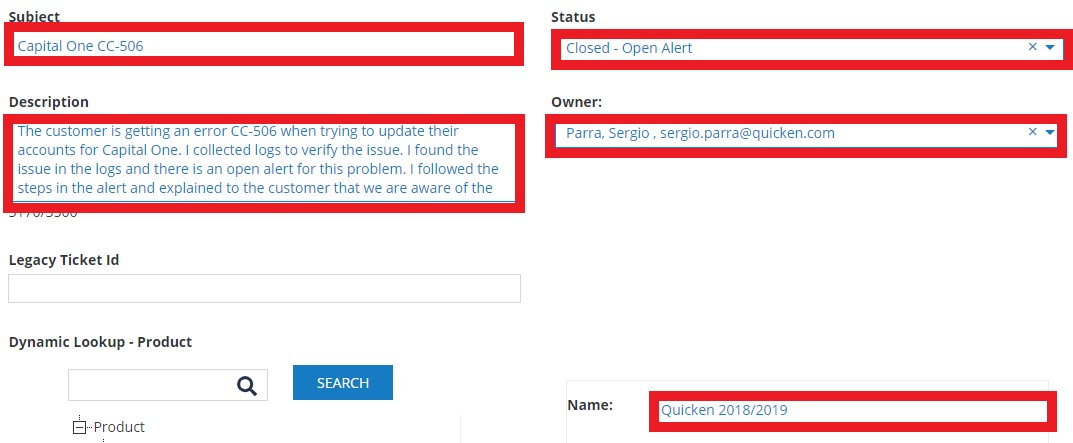This screenshot has height=443, width=1073.
Task: Select the Product tree item
Action: click(119, 427)
